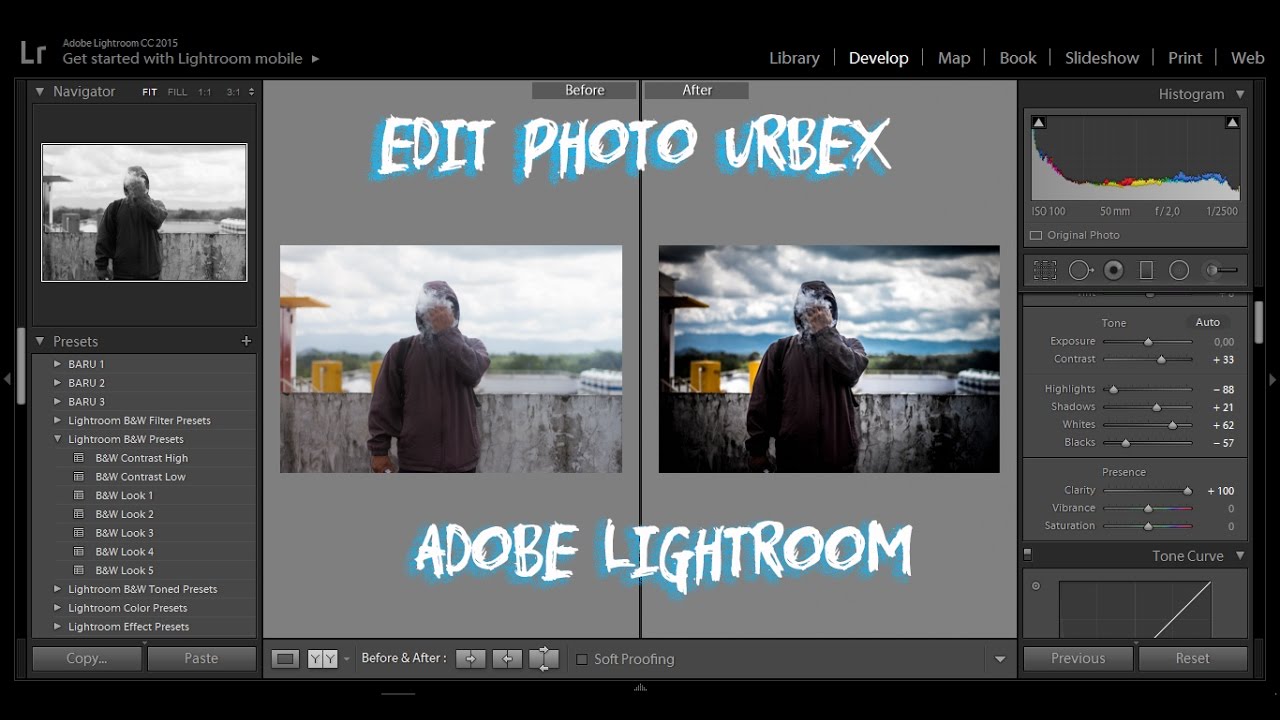This screenshot has width=1280, height=720.
Task: Click the Reset button
Action: pyautogui.click(x=1192, y=658)
